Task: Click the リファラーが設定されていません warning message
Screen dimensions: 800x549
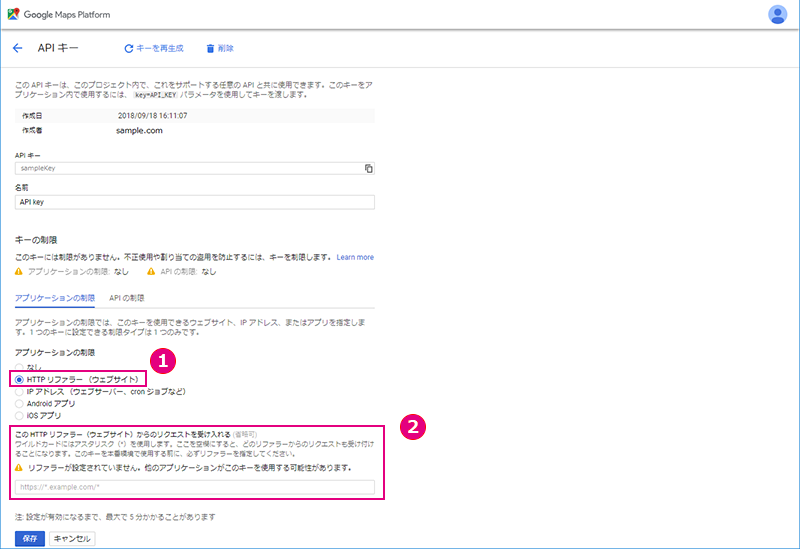Action: [183, 468]
